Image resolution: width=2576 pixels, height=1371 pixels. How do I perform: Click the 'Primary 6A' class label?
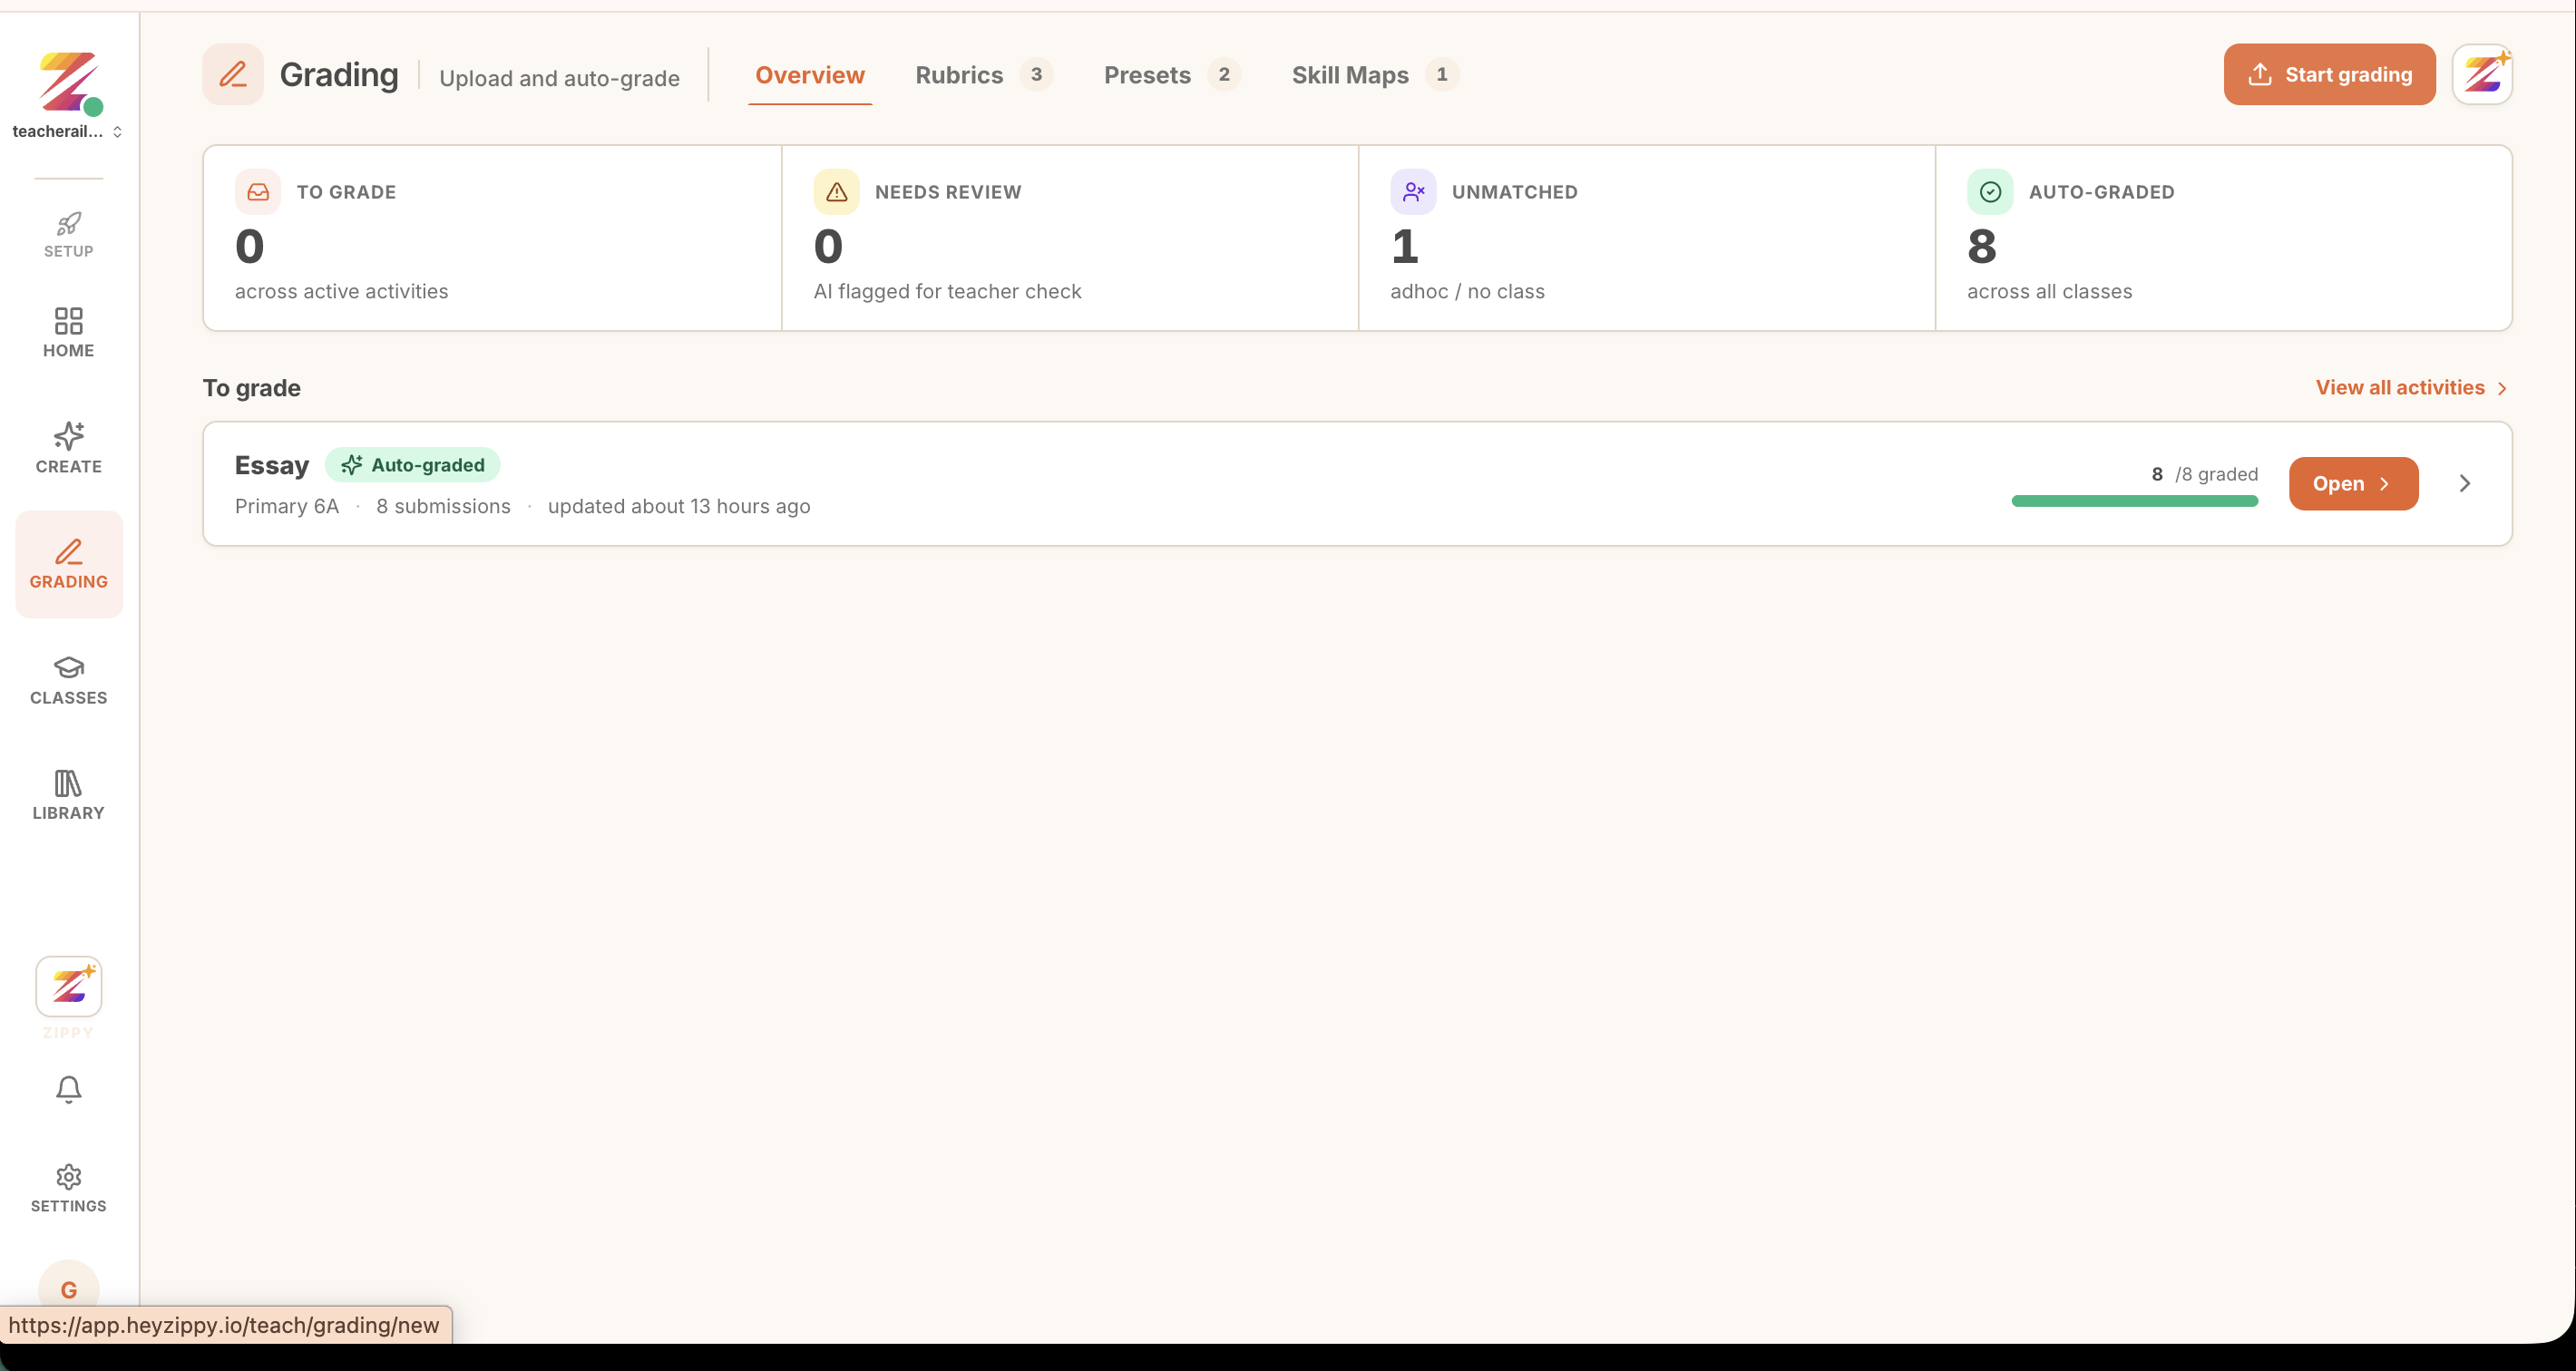click(x=287, y=507)
